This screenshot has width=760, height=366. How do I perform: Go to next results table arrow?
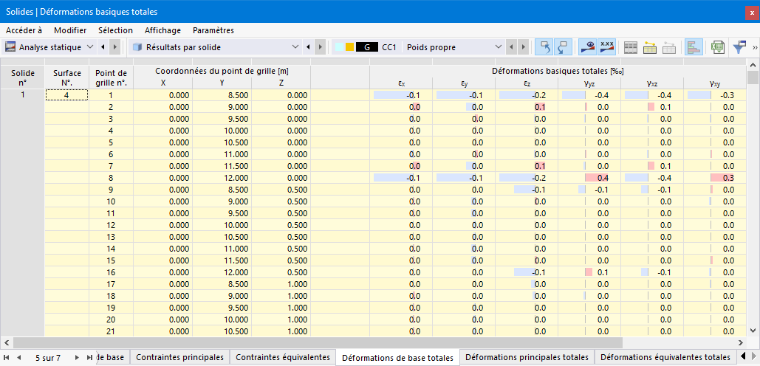tap(320, 48)
